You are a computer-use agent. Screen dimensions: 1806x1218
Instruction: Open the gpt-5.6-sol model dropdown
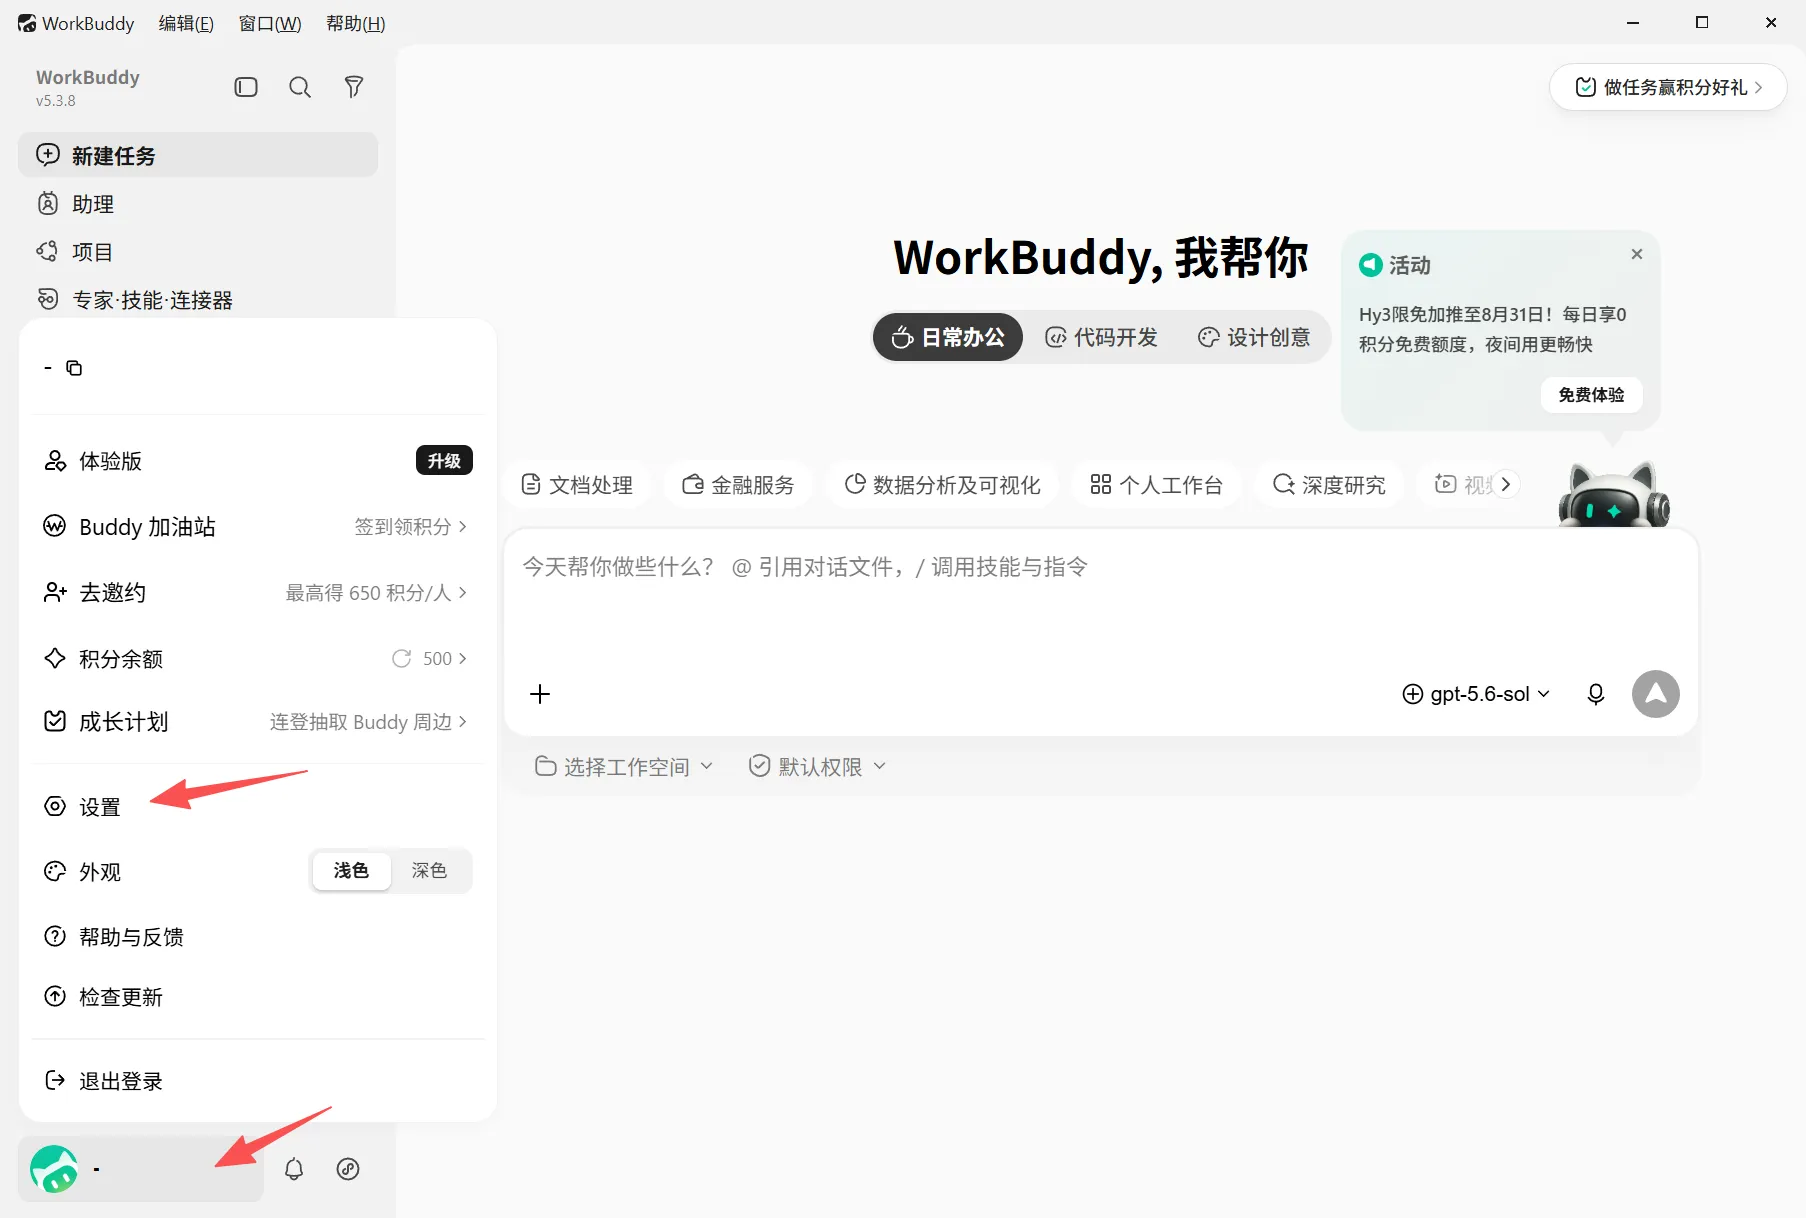coord(1476,694)
